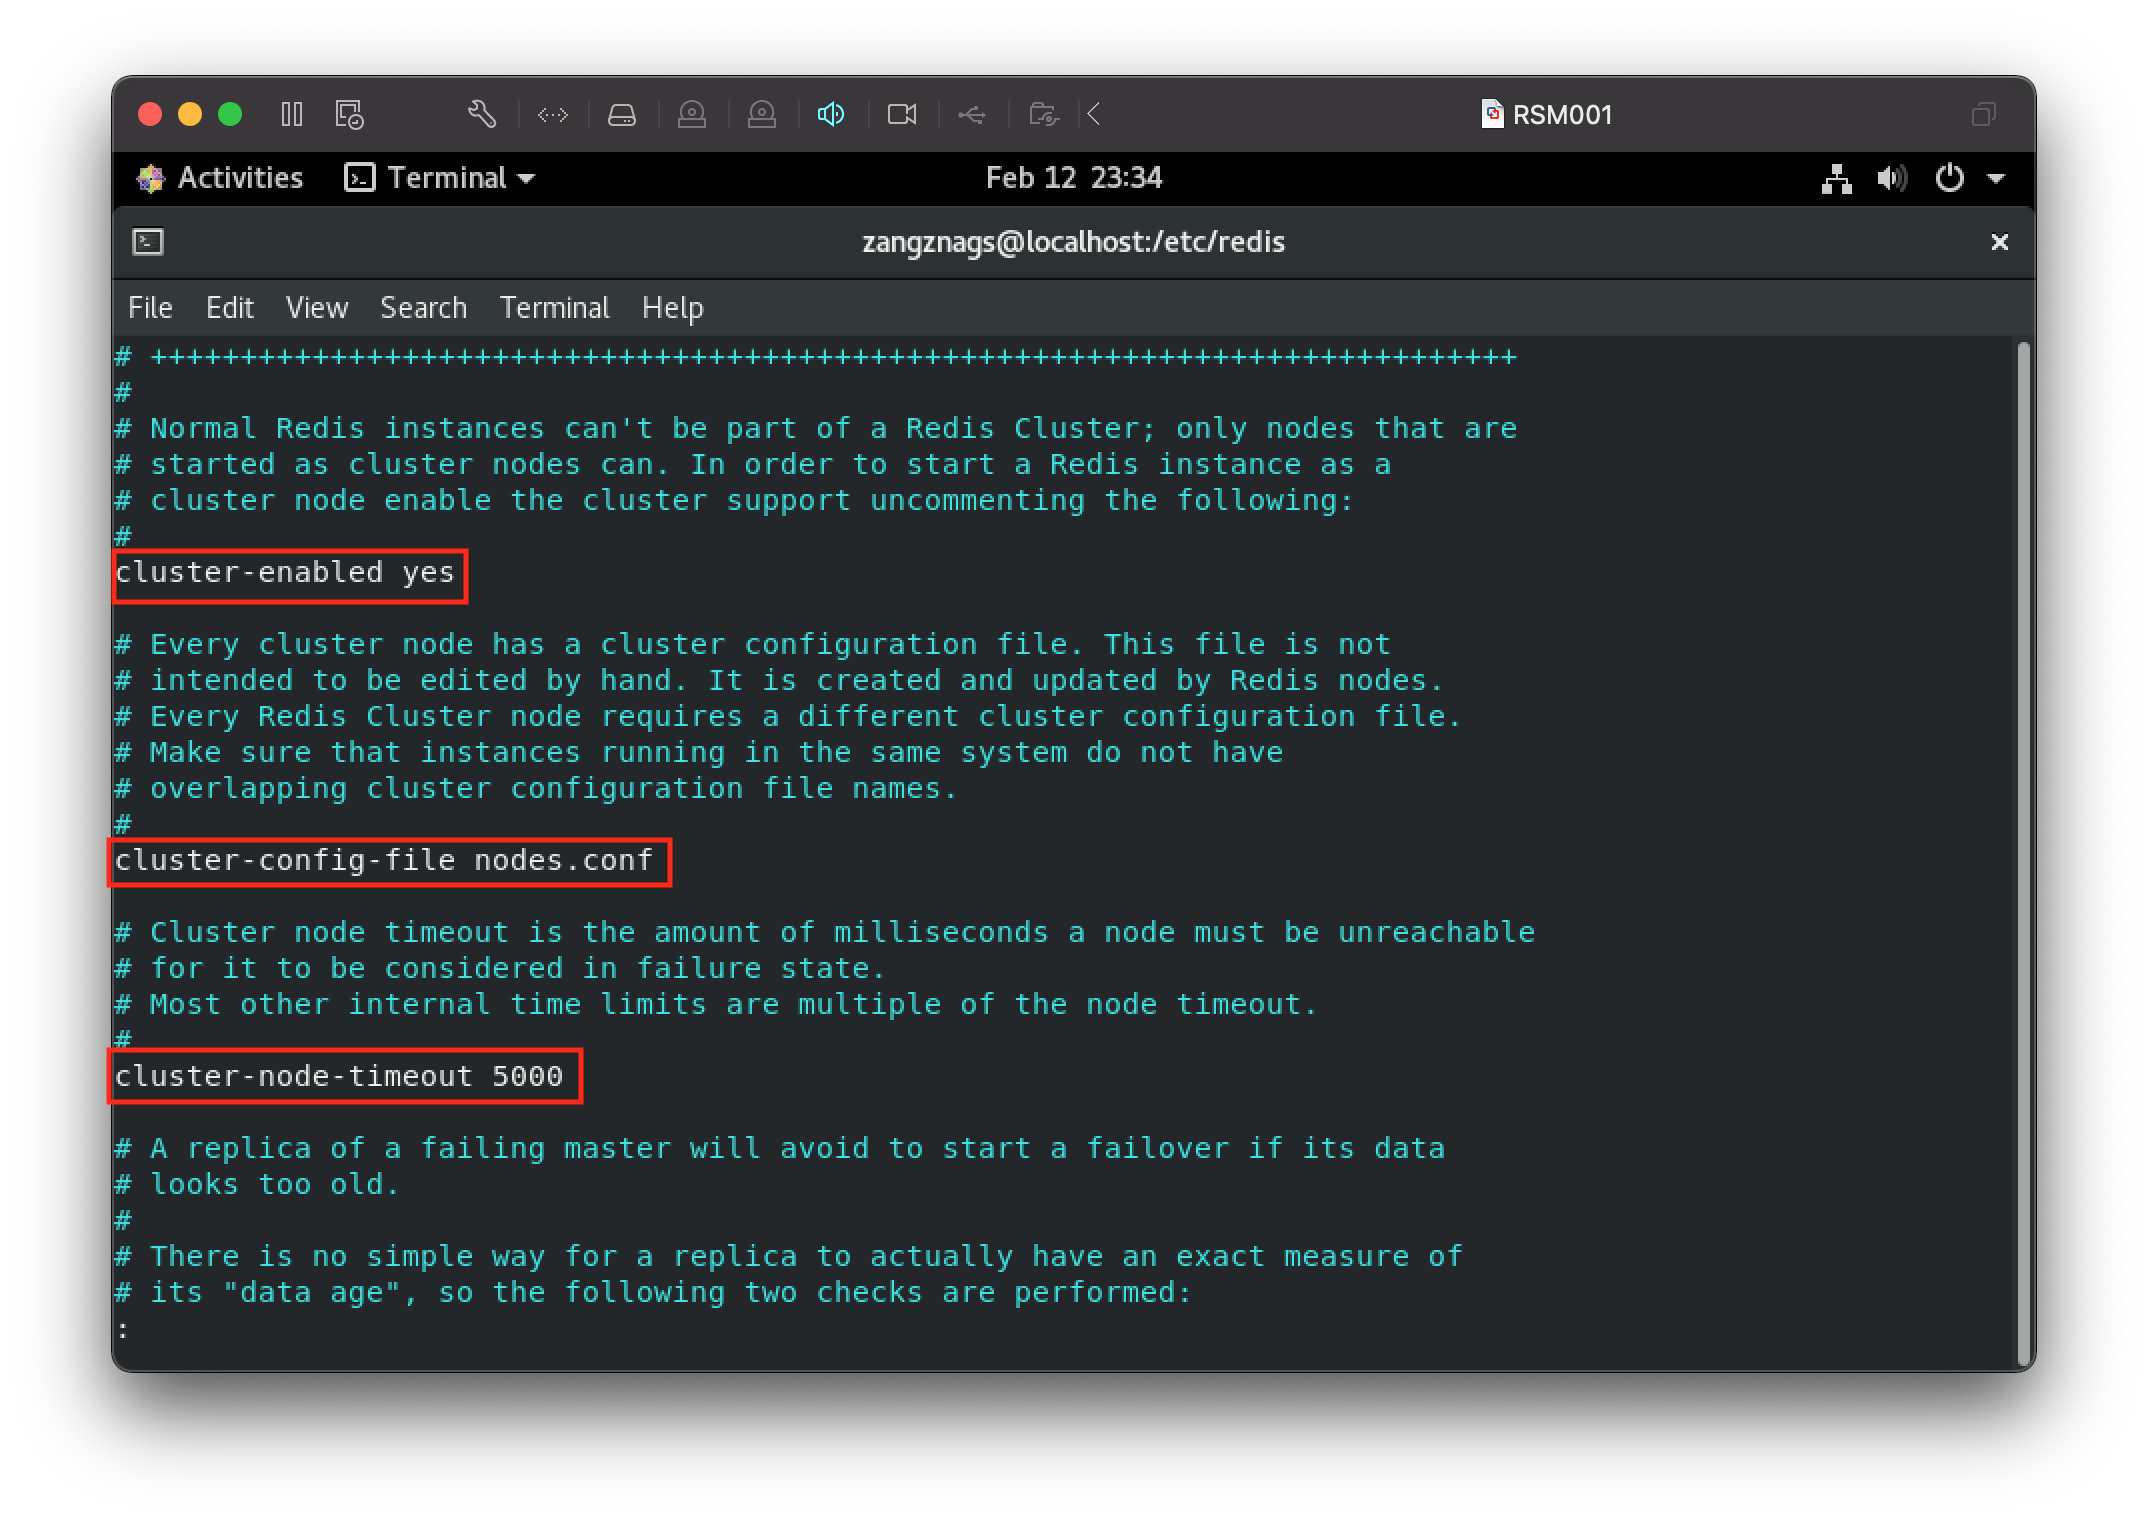2148x1520 pixels.
Task: Collapse the VM toolbar chevron
Action: [1094, 114]
